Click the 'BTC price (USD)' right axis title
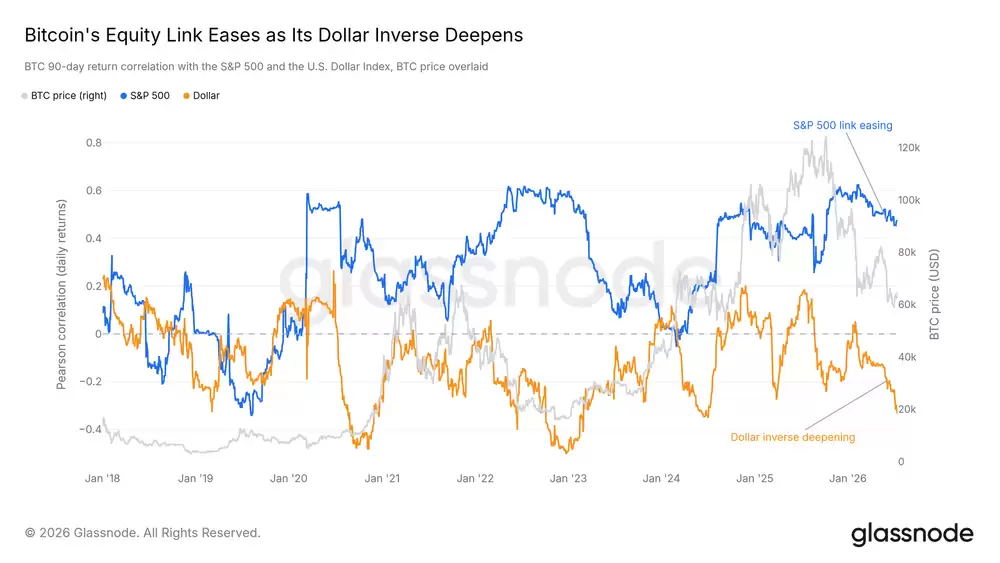The height and width of the screenshot is (563, 1000). [x=934, y=295]
